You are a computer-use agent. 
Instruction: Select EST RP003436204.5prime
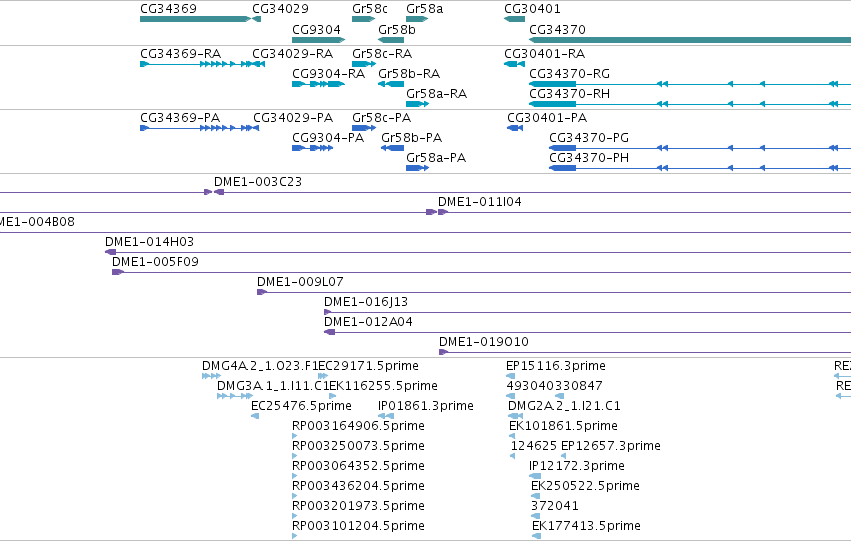[x=295, y=496]
